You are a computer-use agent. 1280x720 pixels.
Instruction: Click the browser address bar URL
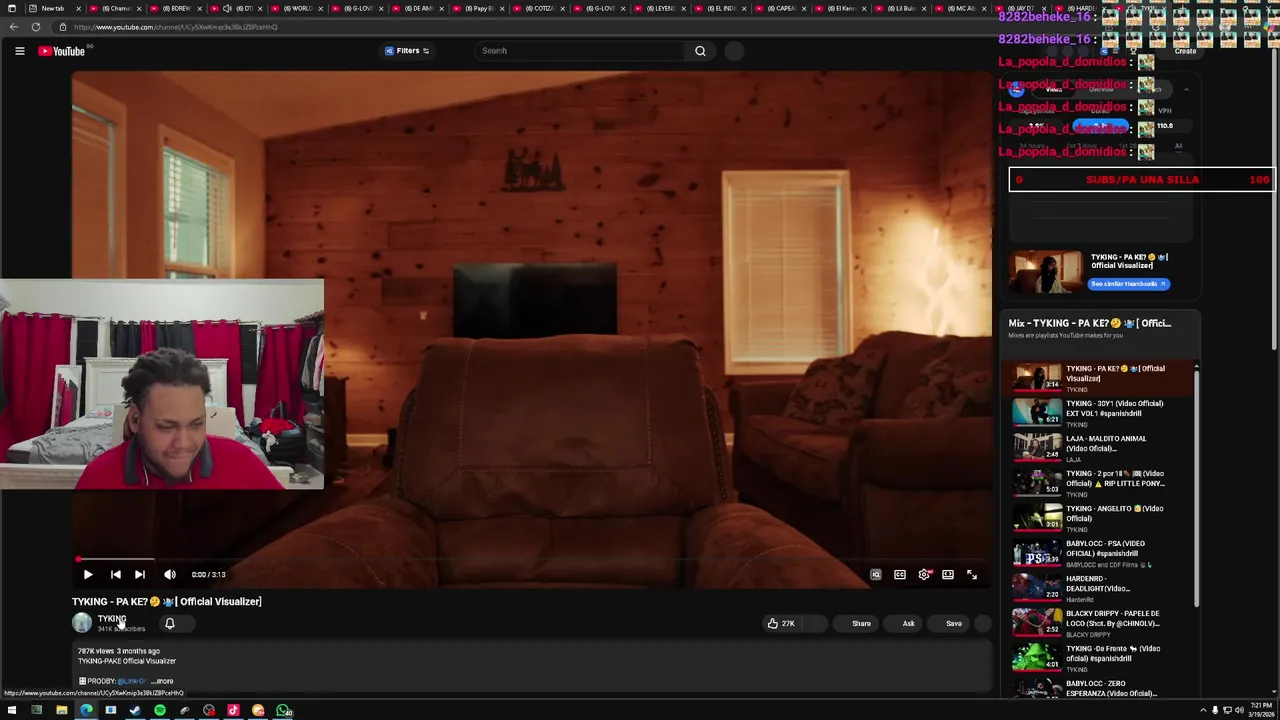tap(175, 27)
